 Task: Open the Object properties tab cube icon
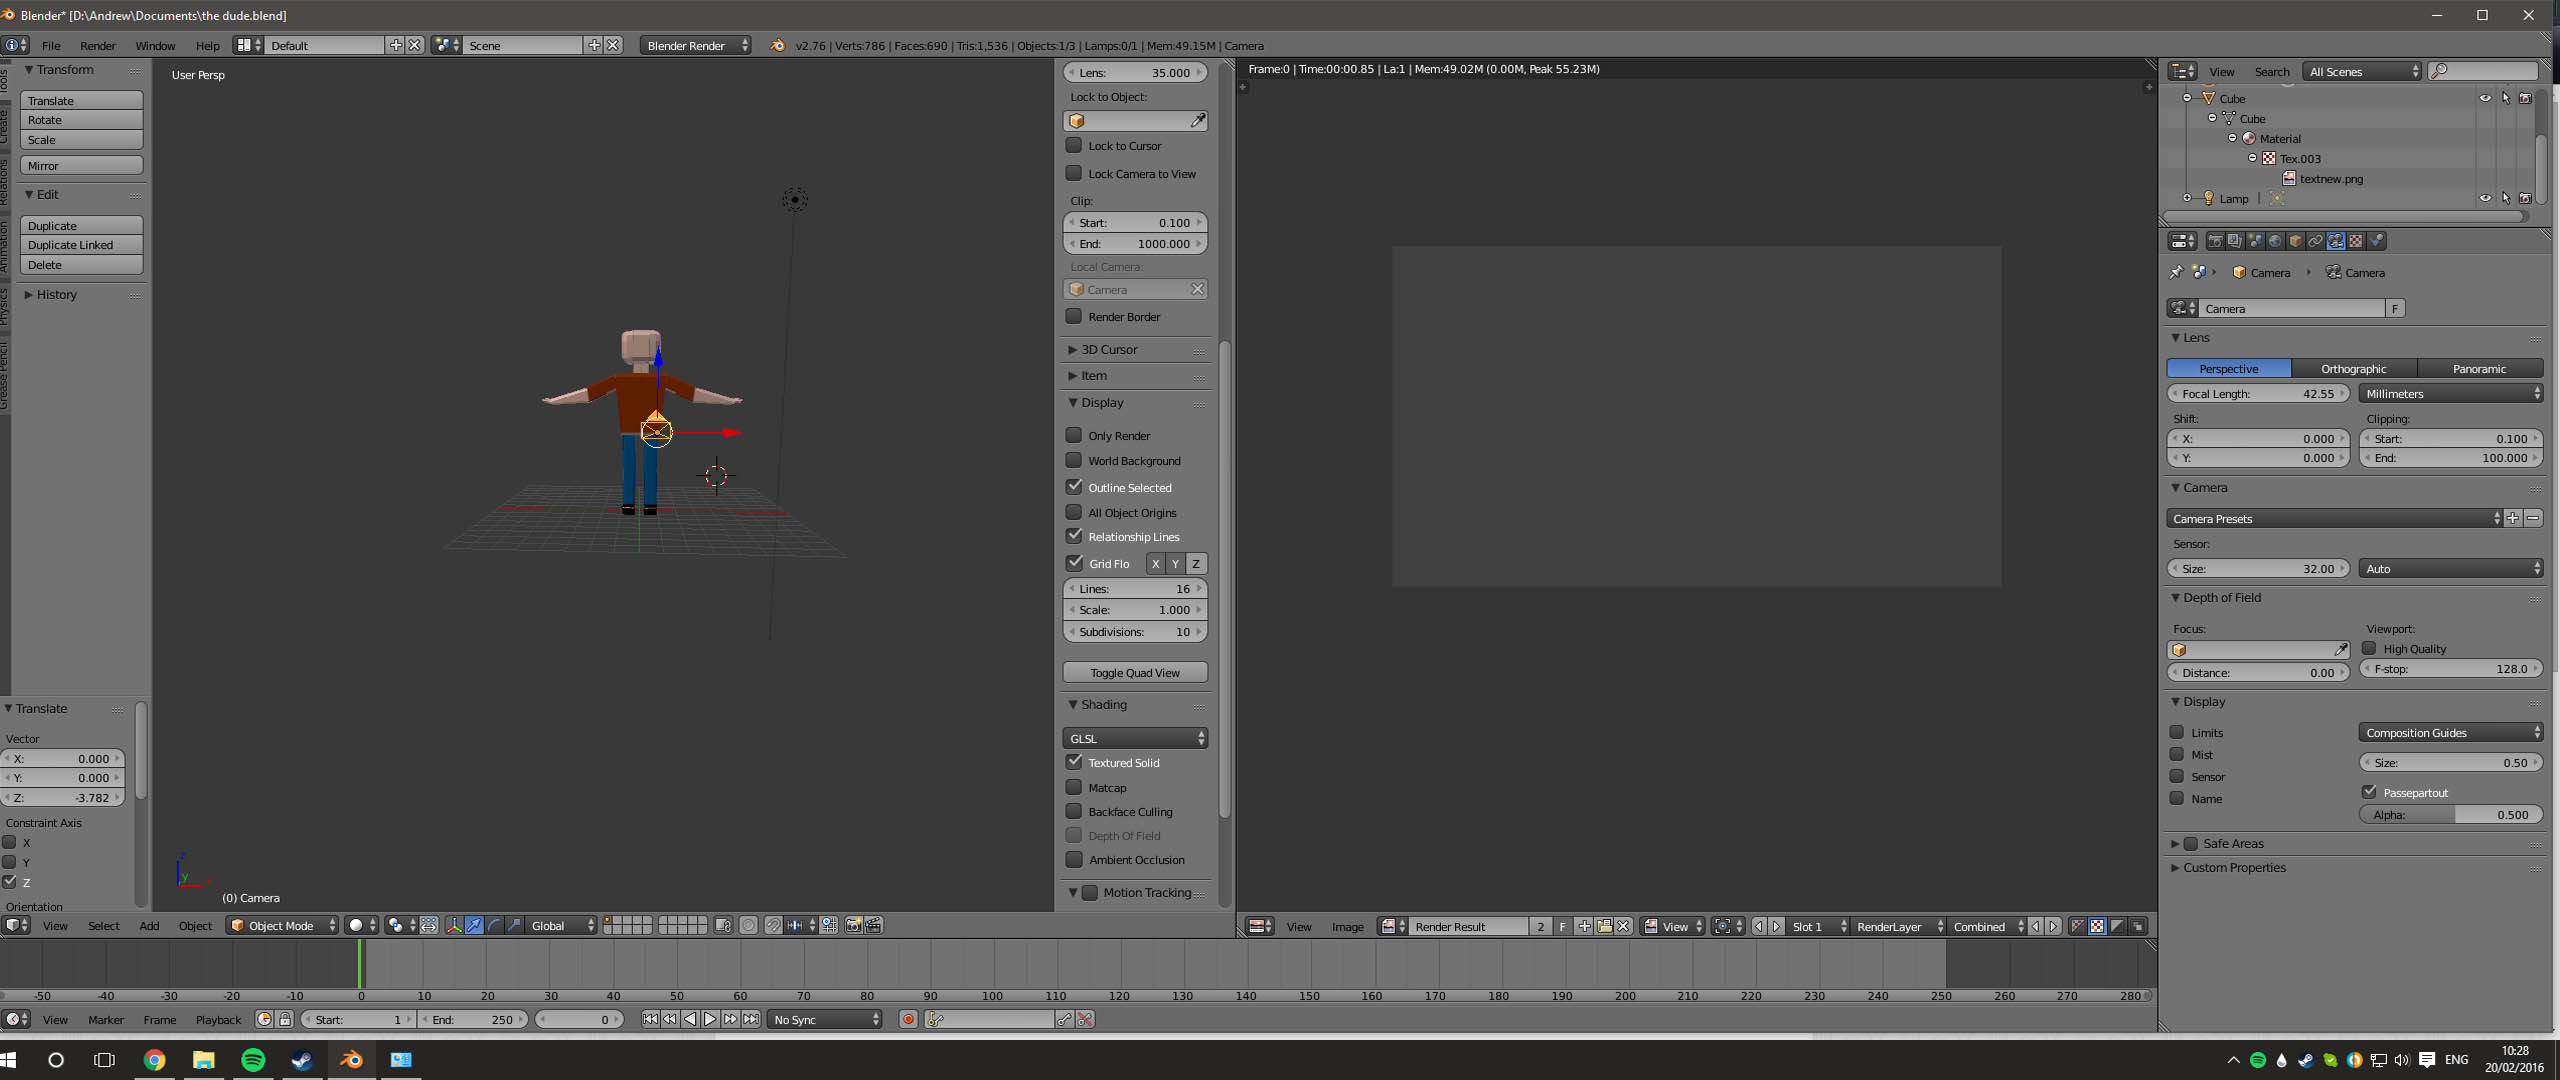[x=2295, y=241]
